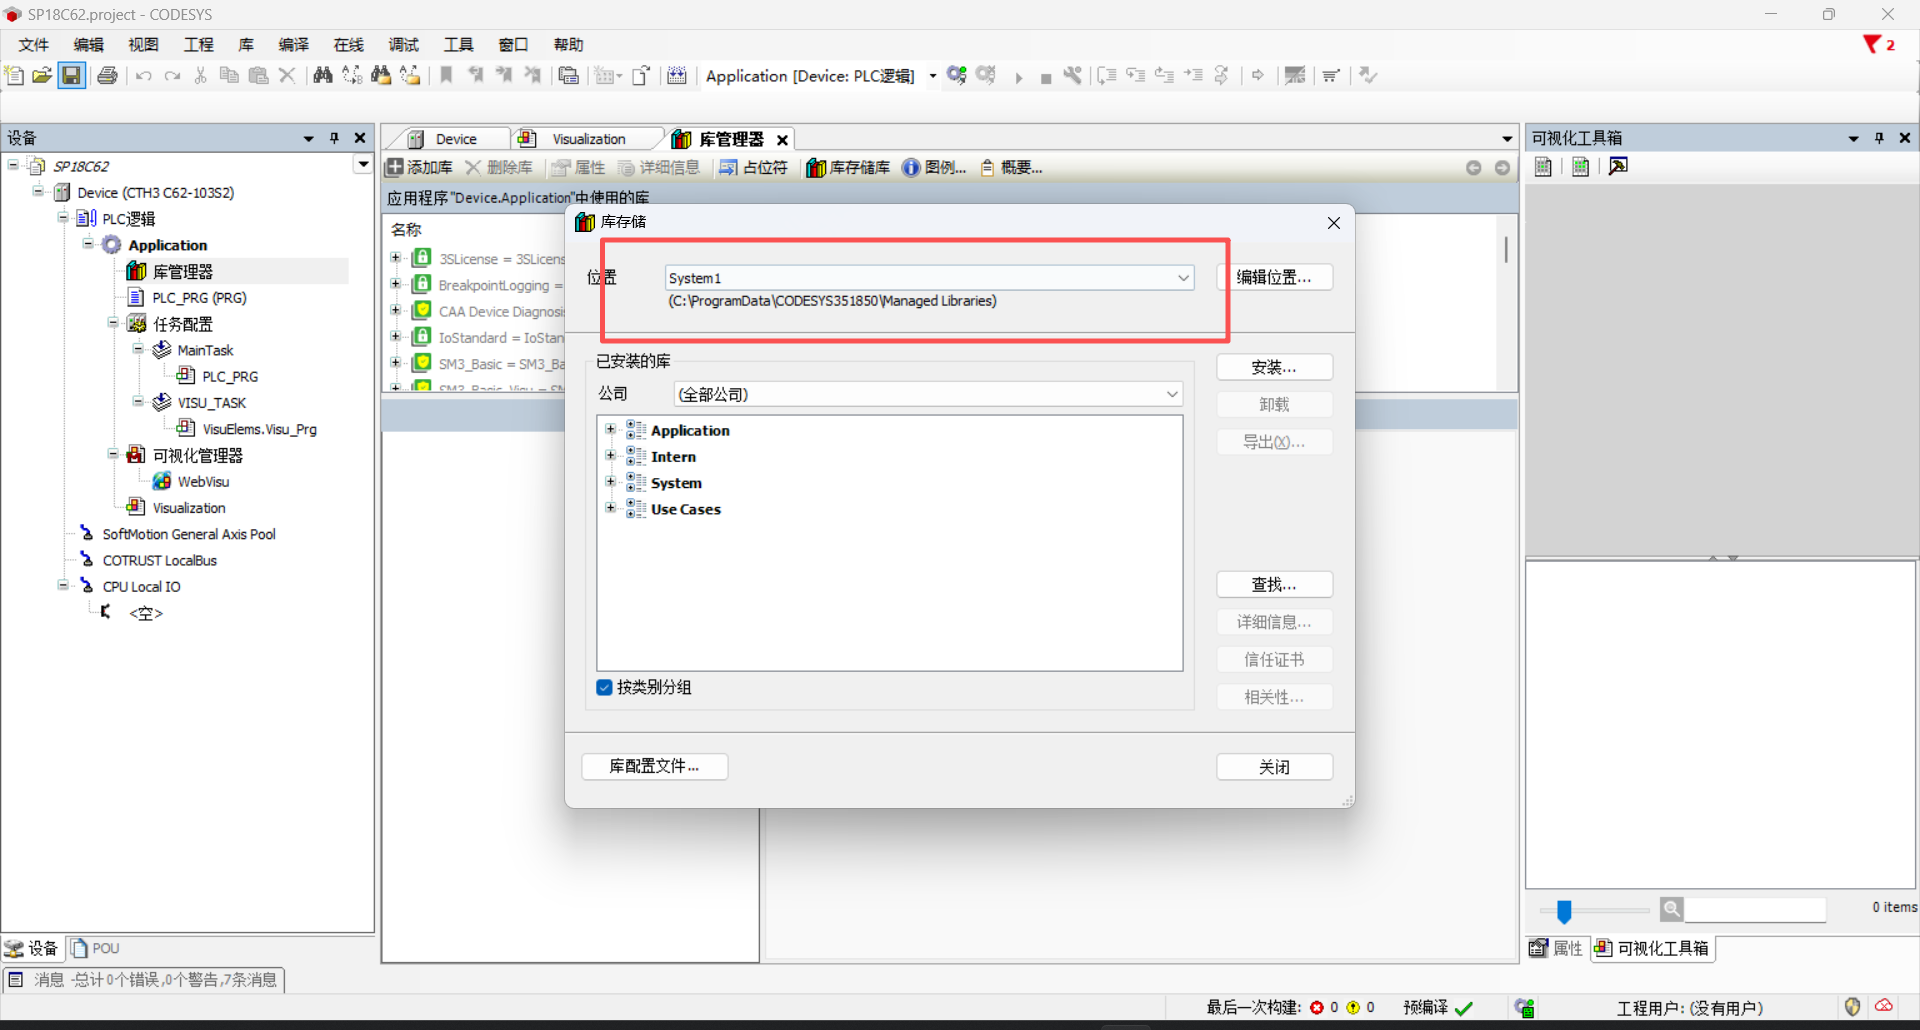This screenshot has height=1030, width=1920.
Task: Open the 调试 menu
Action: click(x=404, y=45)
